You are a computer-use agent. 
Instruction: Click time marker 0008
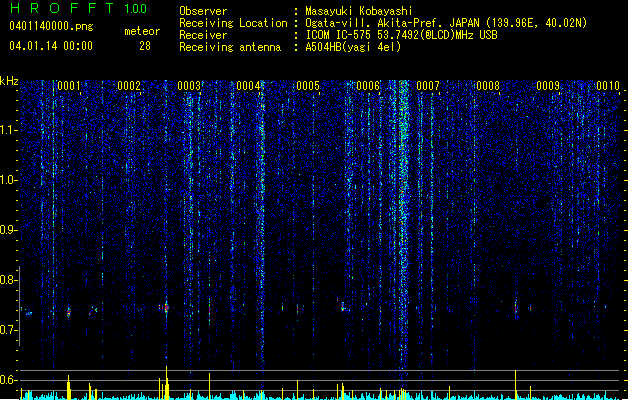(x=488, y=86)
